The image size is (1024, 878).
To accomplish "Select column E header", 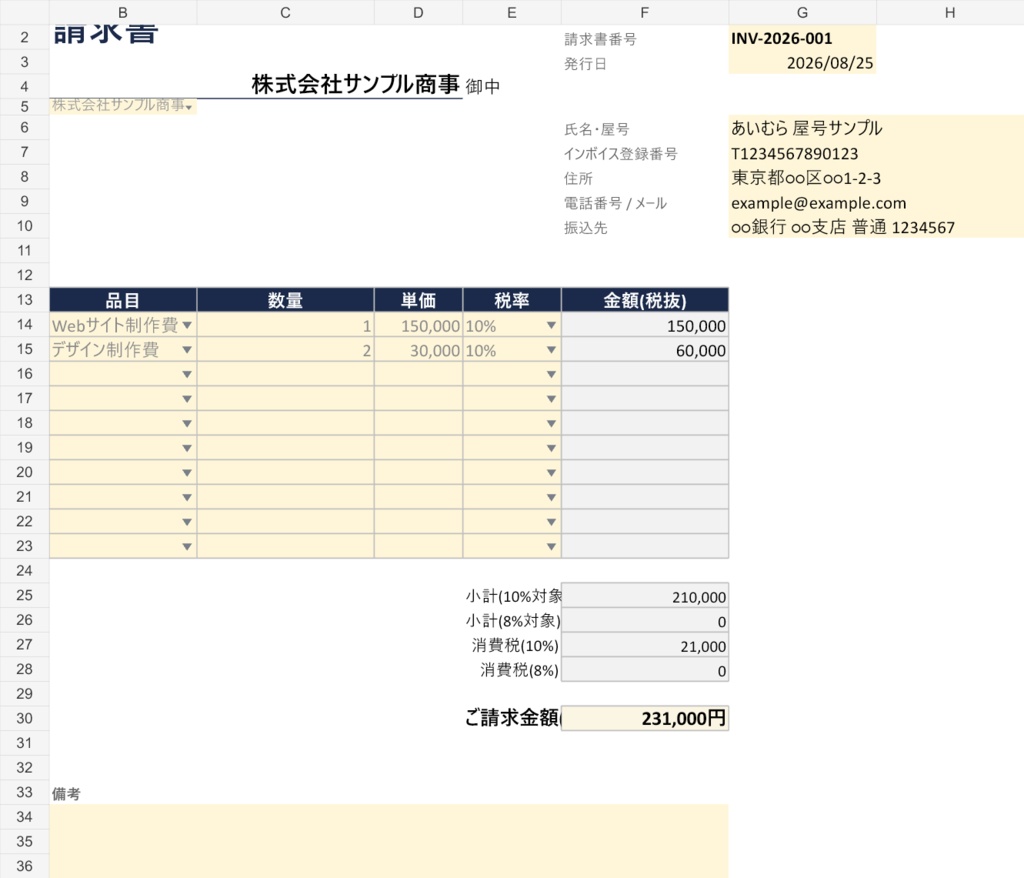I will pyautogui.click(x=512, y=12).
